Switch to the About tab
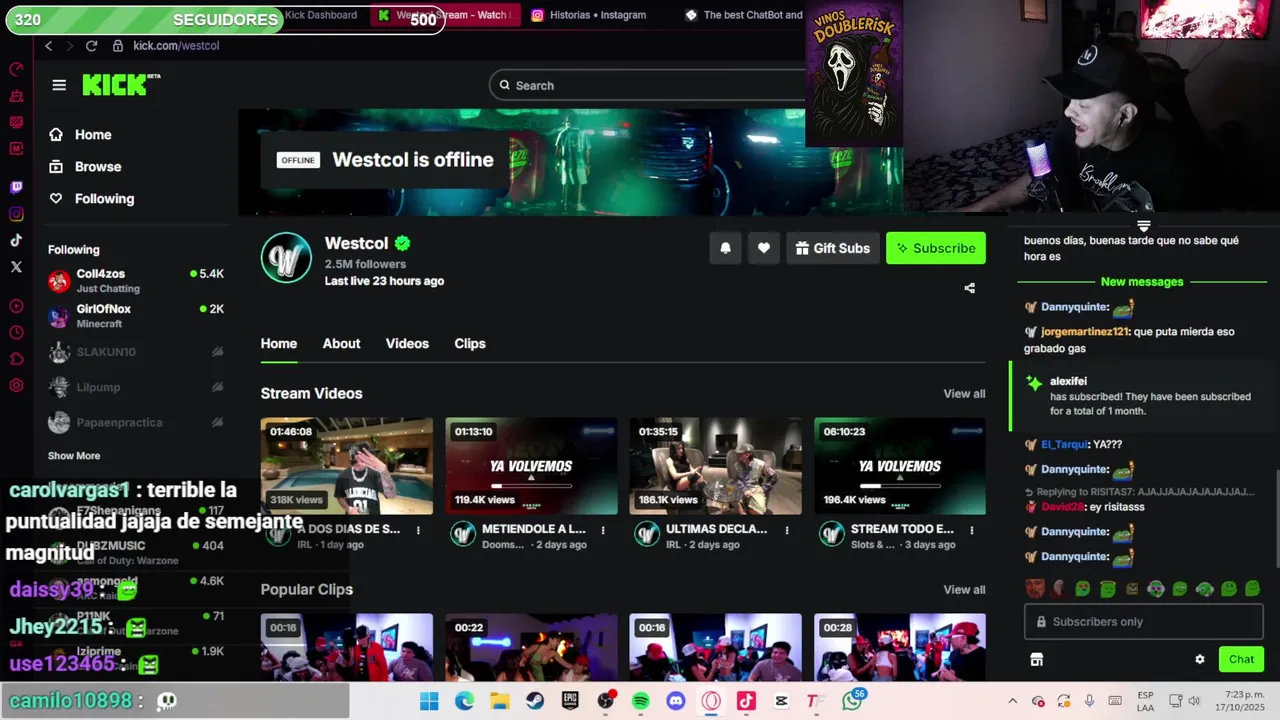Viewport: 1280px width, 720px height. 341,344
